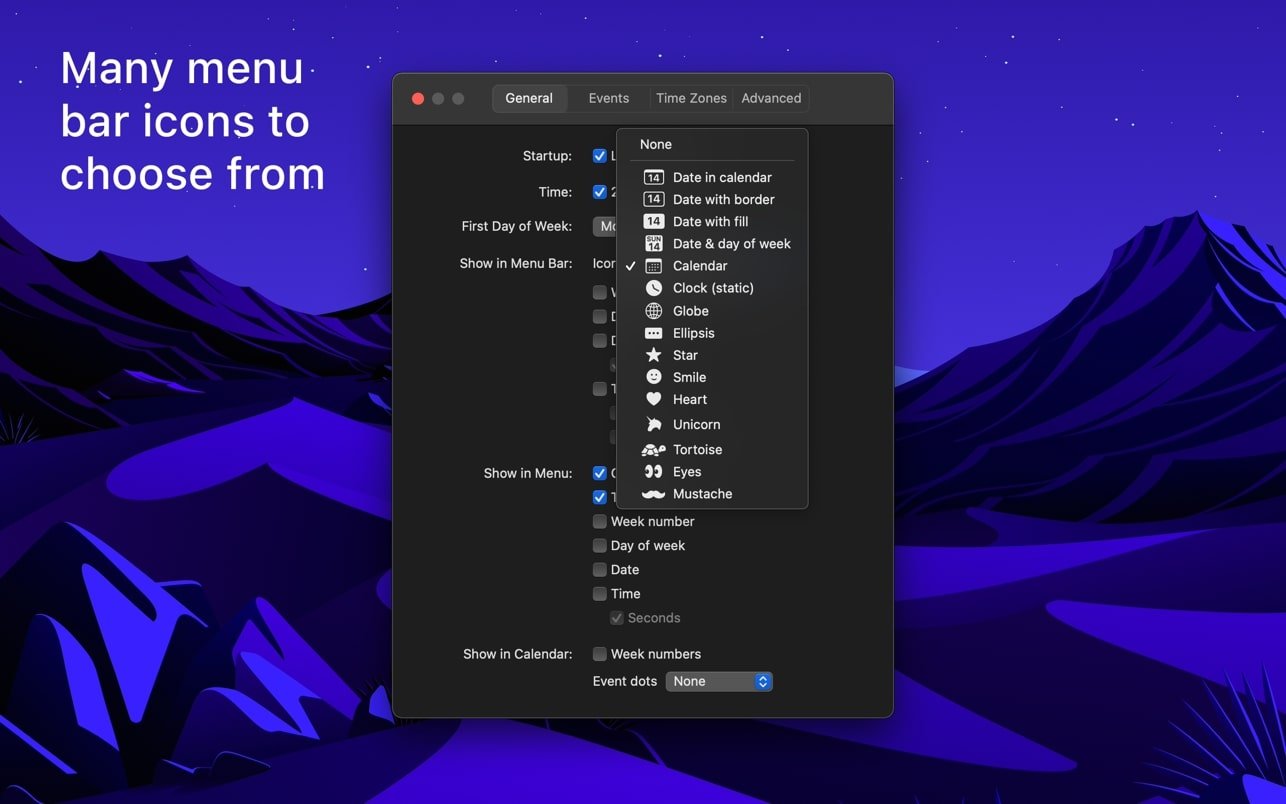Image resolution: width=1286 pixels, height=804 pixels.
Task: Go to the Advanced tab
Action: [x=771, y=98]
